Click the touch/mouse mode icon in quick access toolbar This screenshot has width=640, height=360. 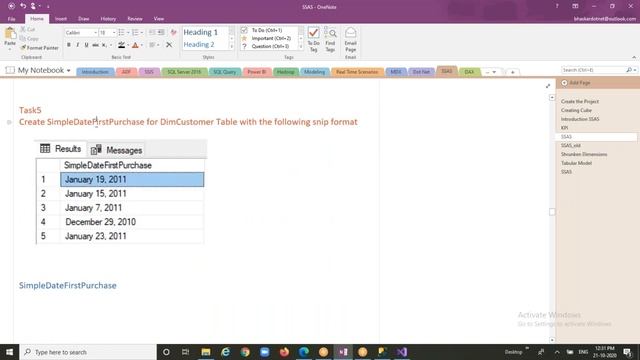(x=33, y=6)
